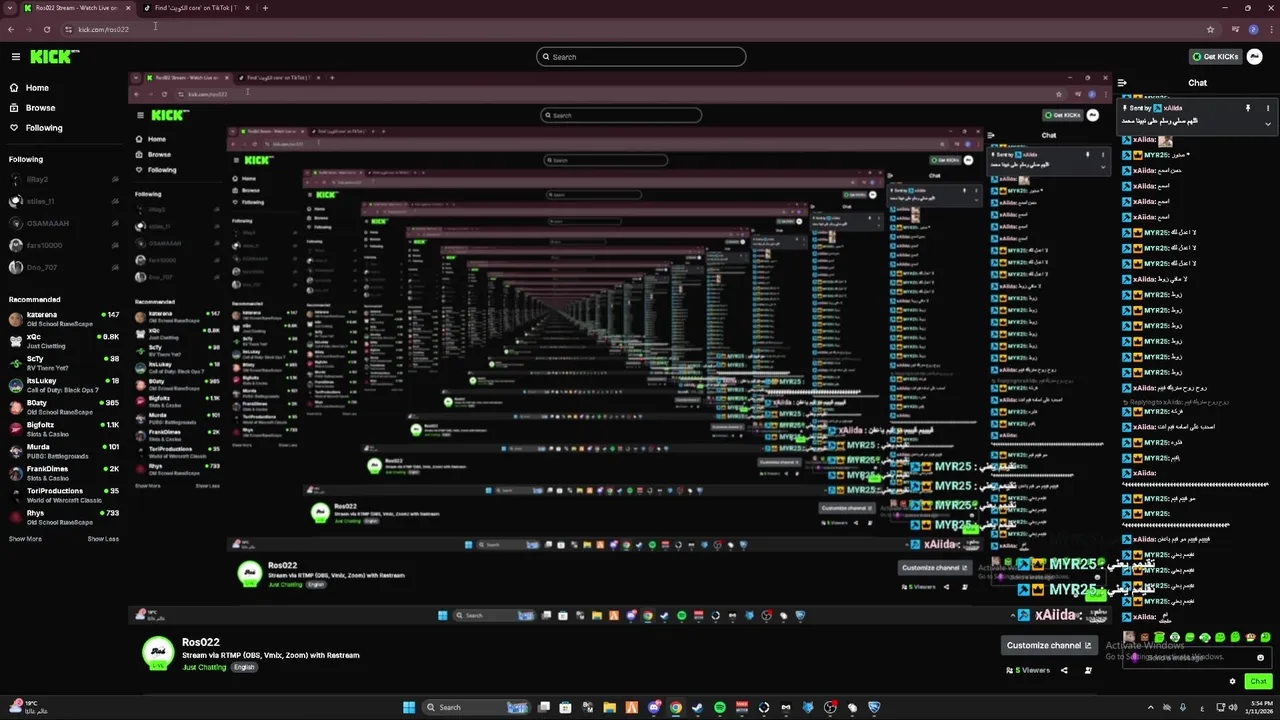Click the browser back arrow

point(11,29)
